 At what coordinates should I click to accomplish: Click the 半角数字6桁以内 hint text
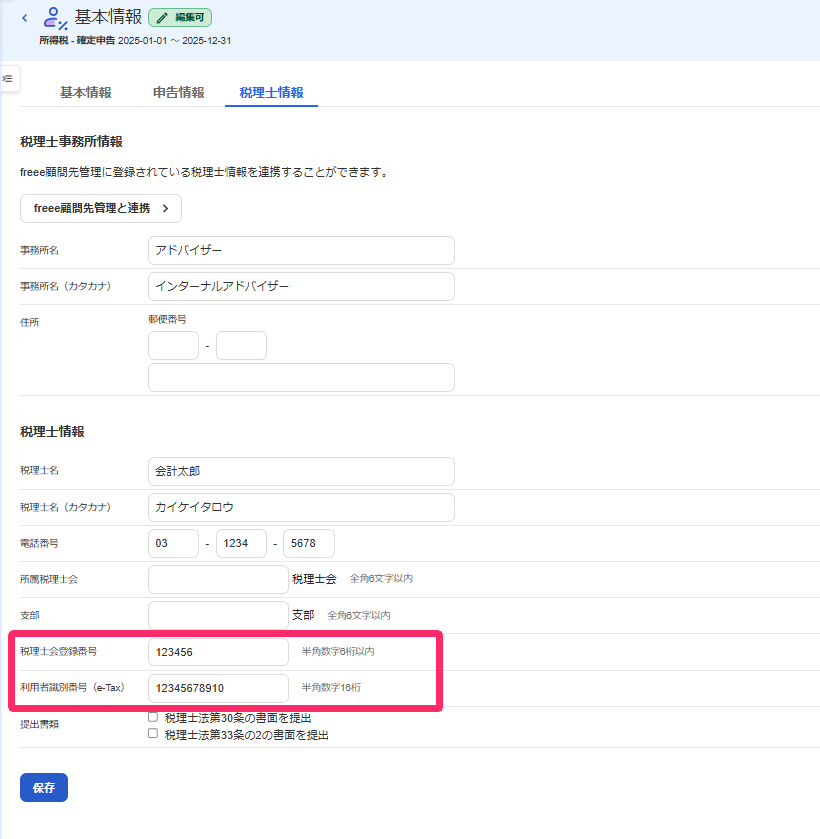(x=338, y=652)
